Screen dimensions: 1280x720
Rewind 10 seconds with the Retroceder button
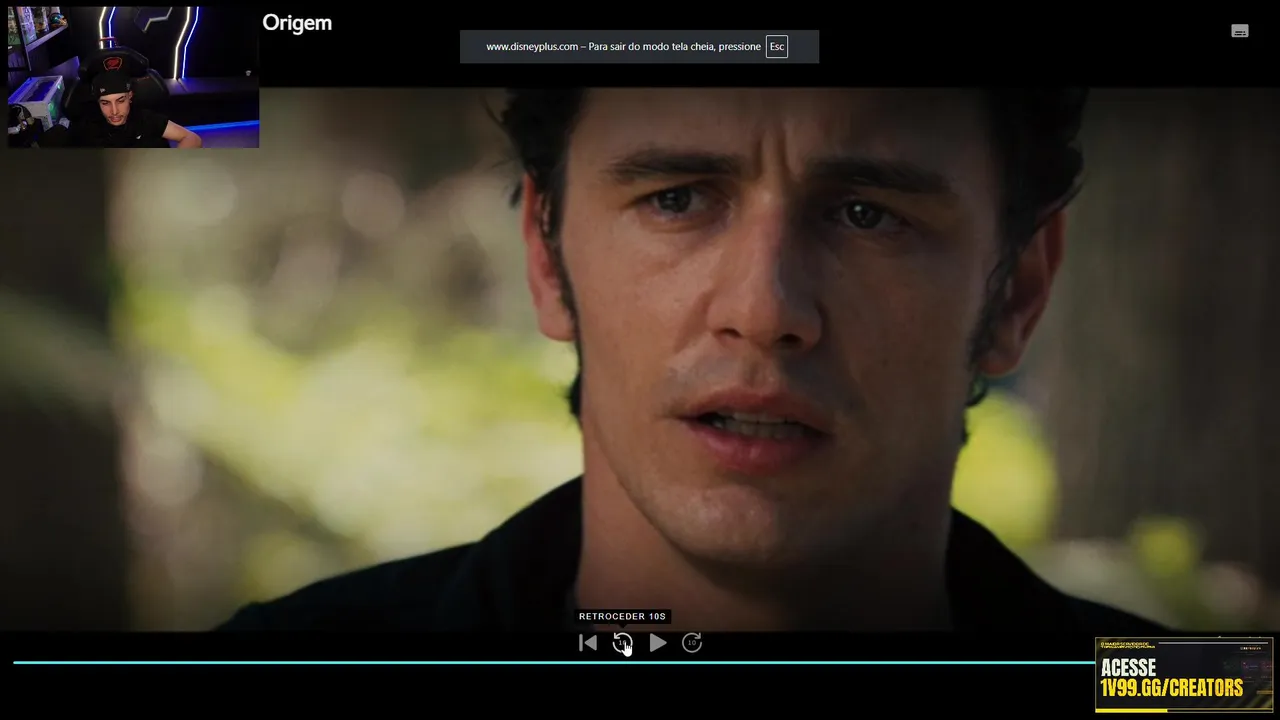[622, 643]
